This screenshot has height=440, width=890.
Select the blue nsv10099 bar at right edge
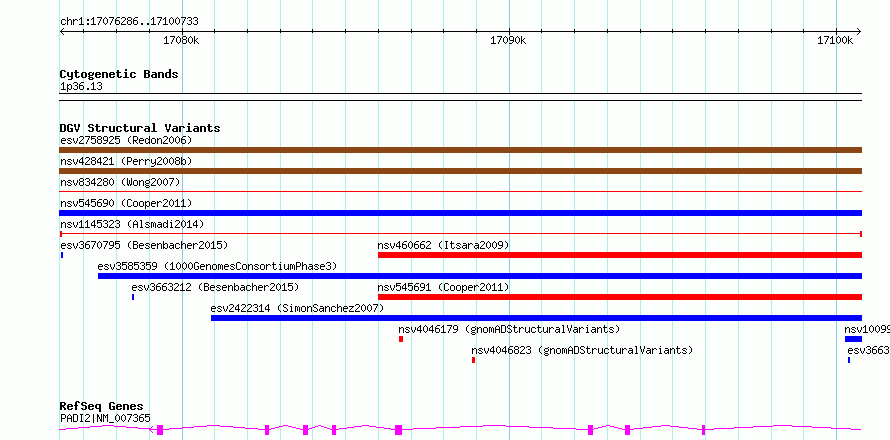(853, 339)
